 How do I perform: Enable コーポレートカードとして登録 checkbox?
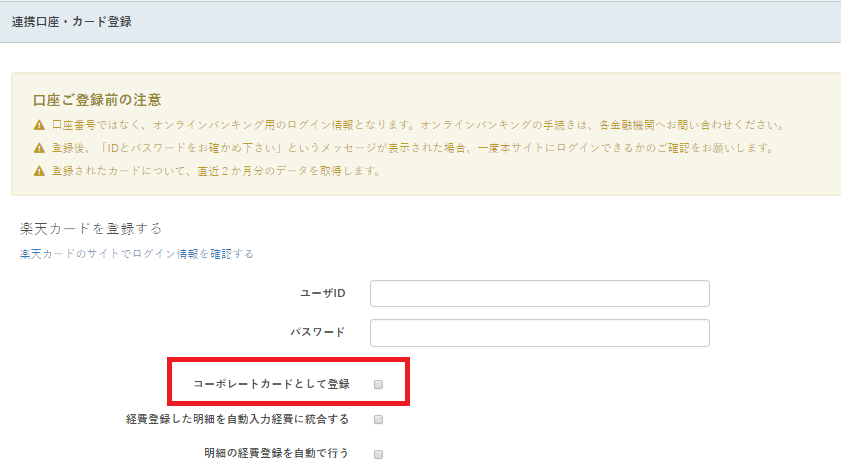(x=379, y=384)
